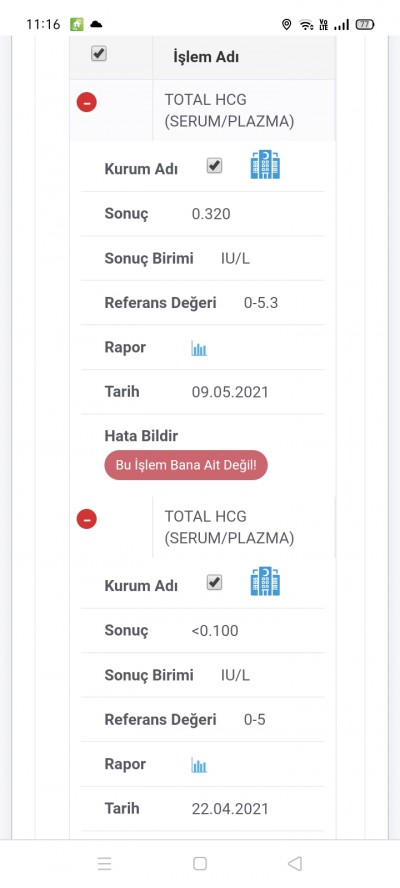Tap the location icon in status bar
The image size is (400, 888).
click(x=287, y=24)
